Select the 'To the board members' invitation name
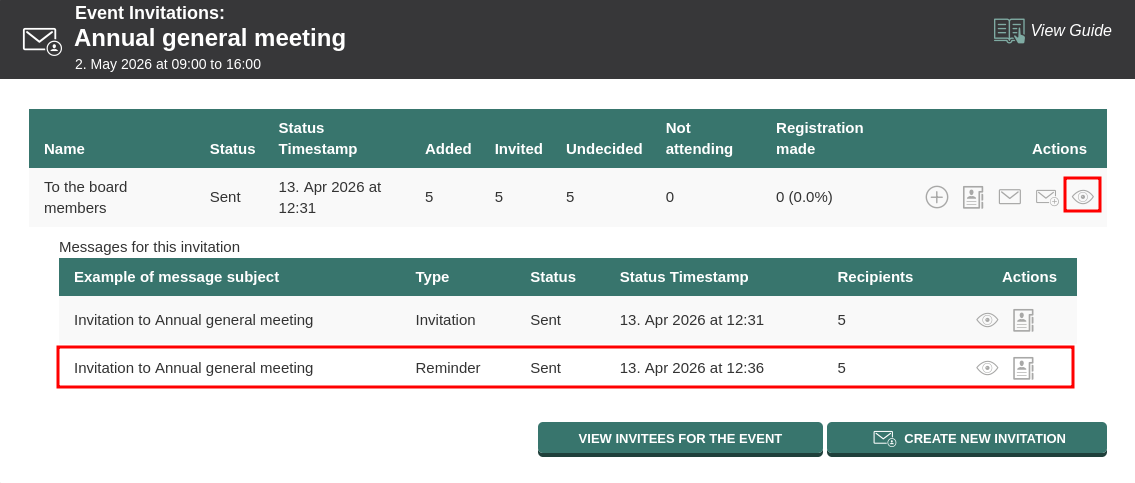 [x=85, y=197]
